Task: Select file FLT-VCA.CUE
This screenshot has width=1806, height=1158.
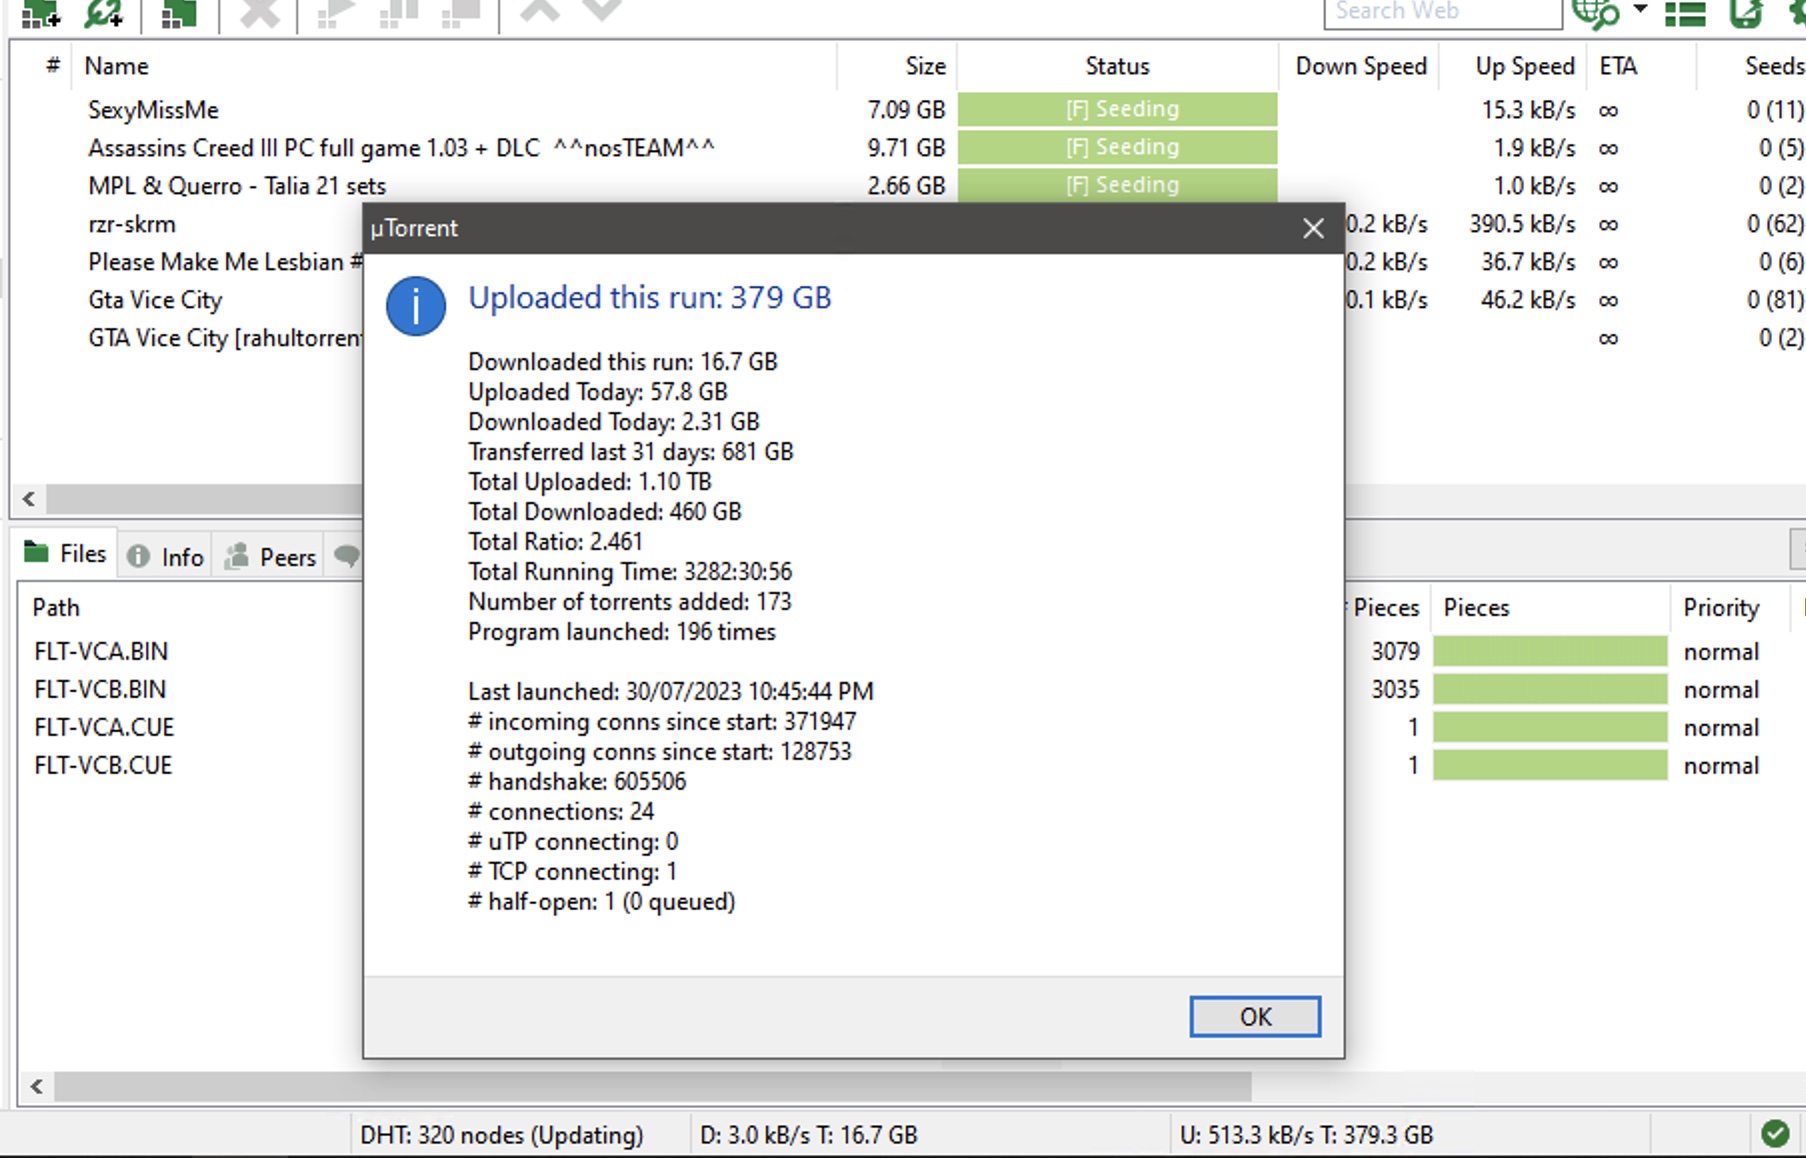Action: point(104,727)
